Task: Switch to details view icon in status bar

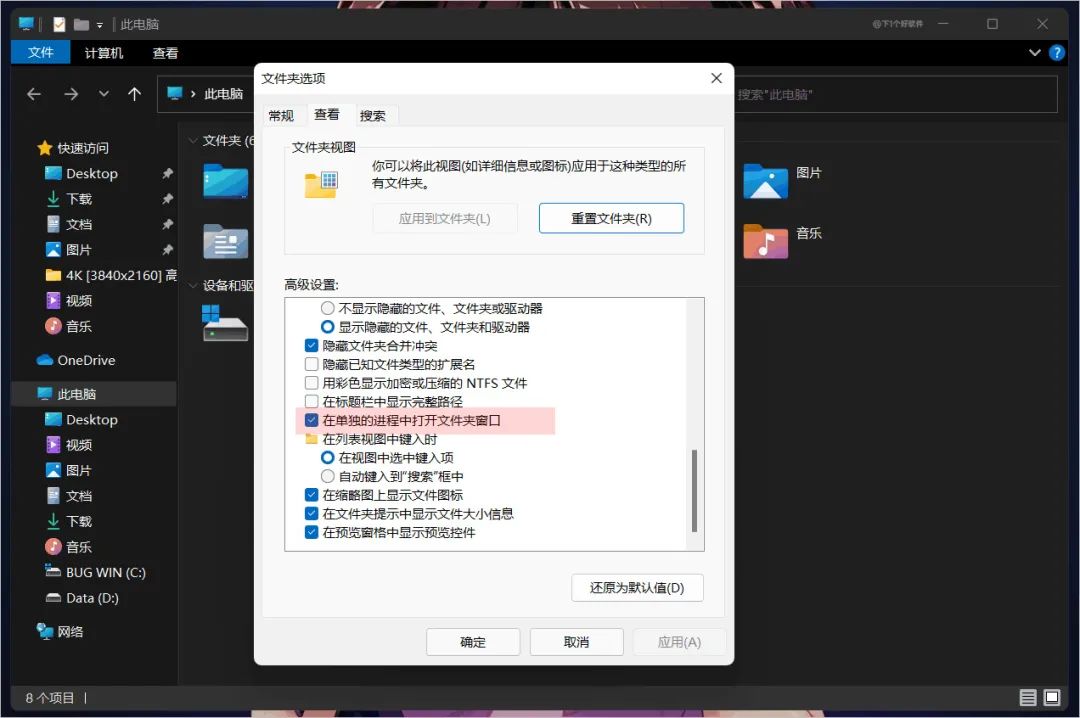Action: coord(1028,697)
